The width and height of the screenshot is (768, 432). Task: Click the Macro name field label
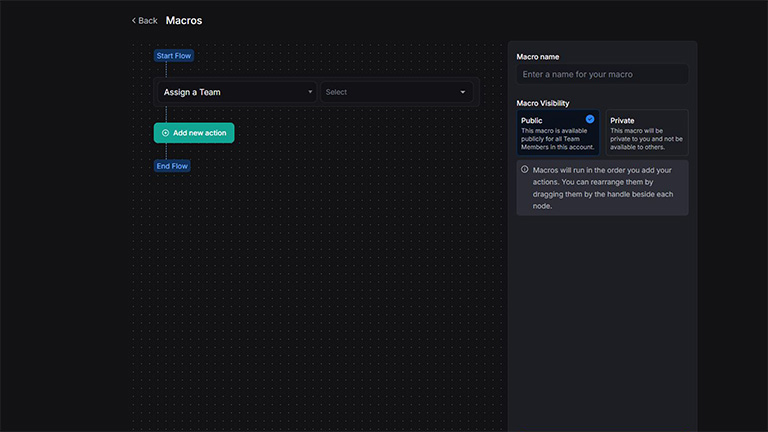tap(538, 56)
